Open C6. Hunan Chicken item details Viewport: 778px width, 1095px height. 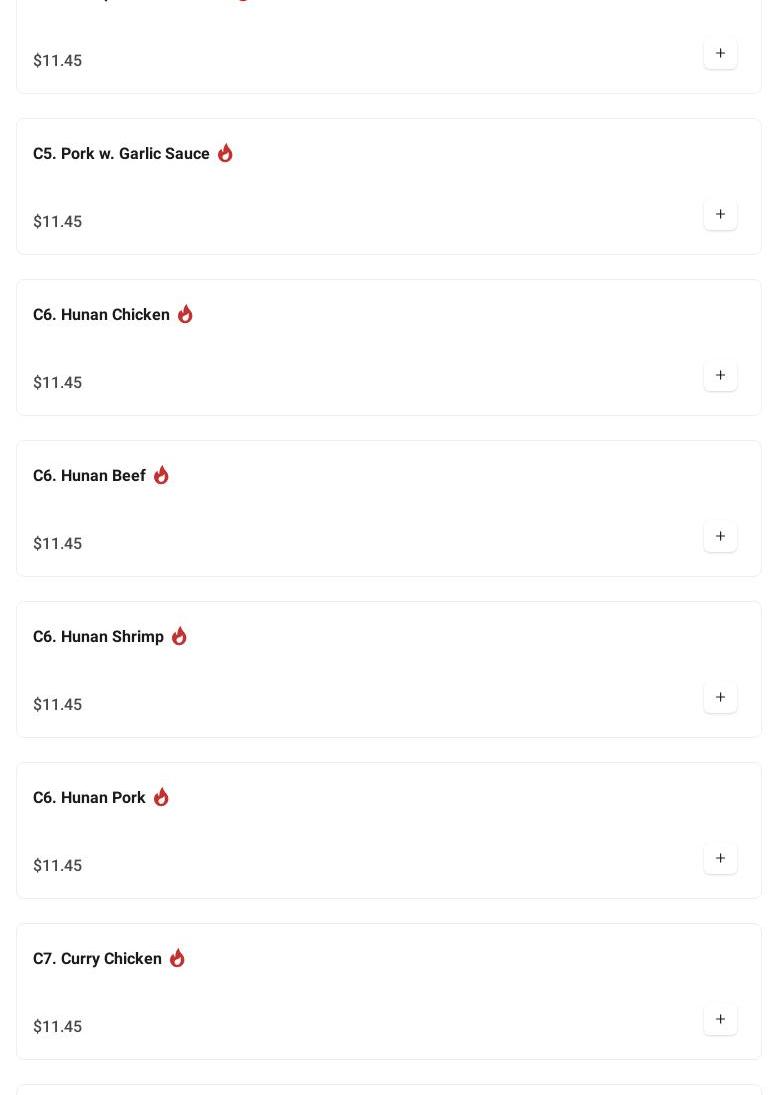101,315
